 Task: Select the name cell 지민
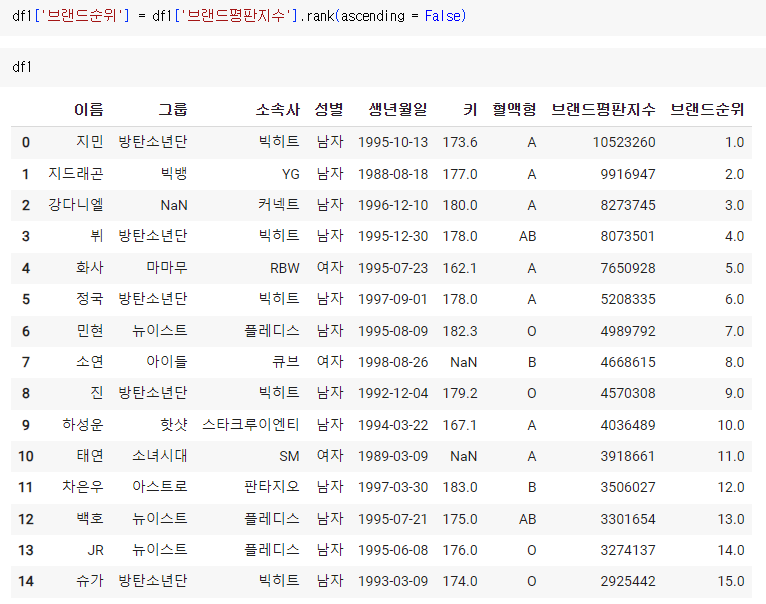(89, 142)
